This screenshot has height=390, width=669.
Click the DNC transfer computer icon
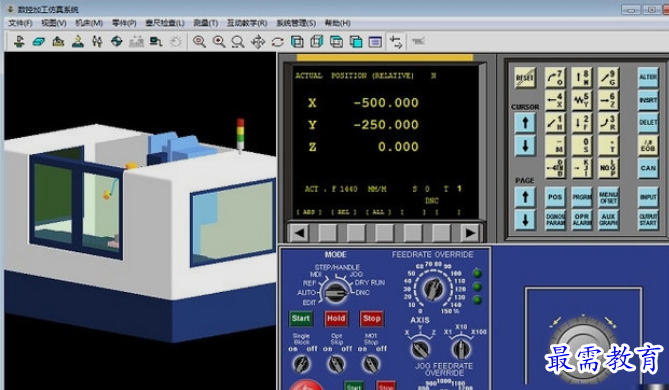[156, 41]
